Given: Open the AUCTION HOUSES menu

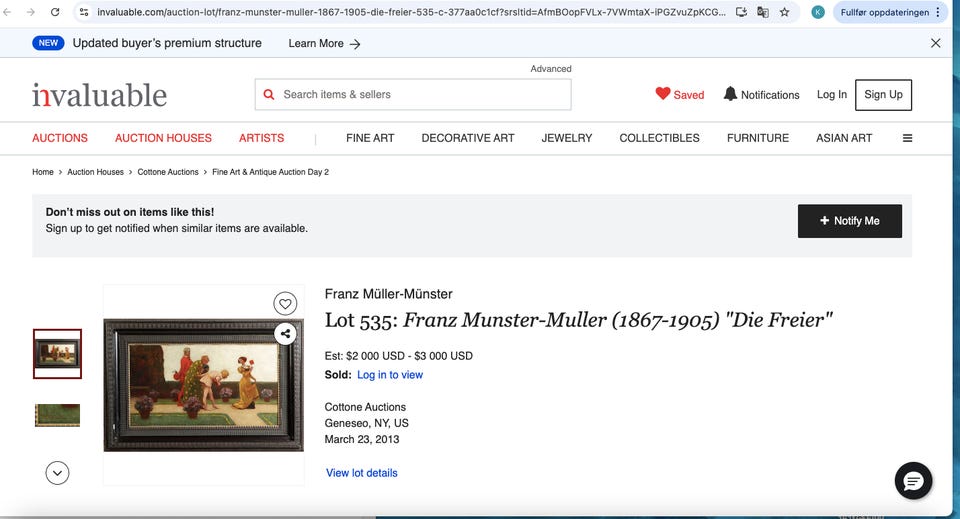Looking at the screenshot, I should coord(163,138).
